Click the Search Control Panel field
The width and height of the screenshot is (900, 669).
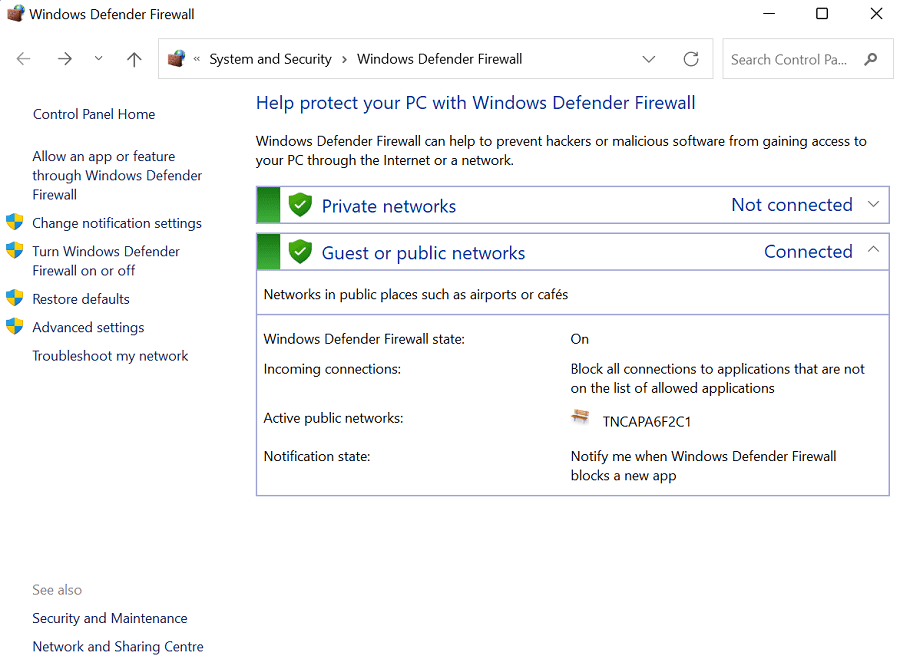790,59
